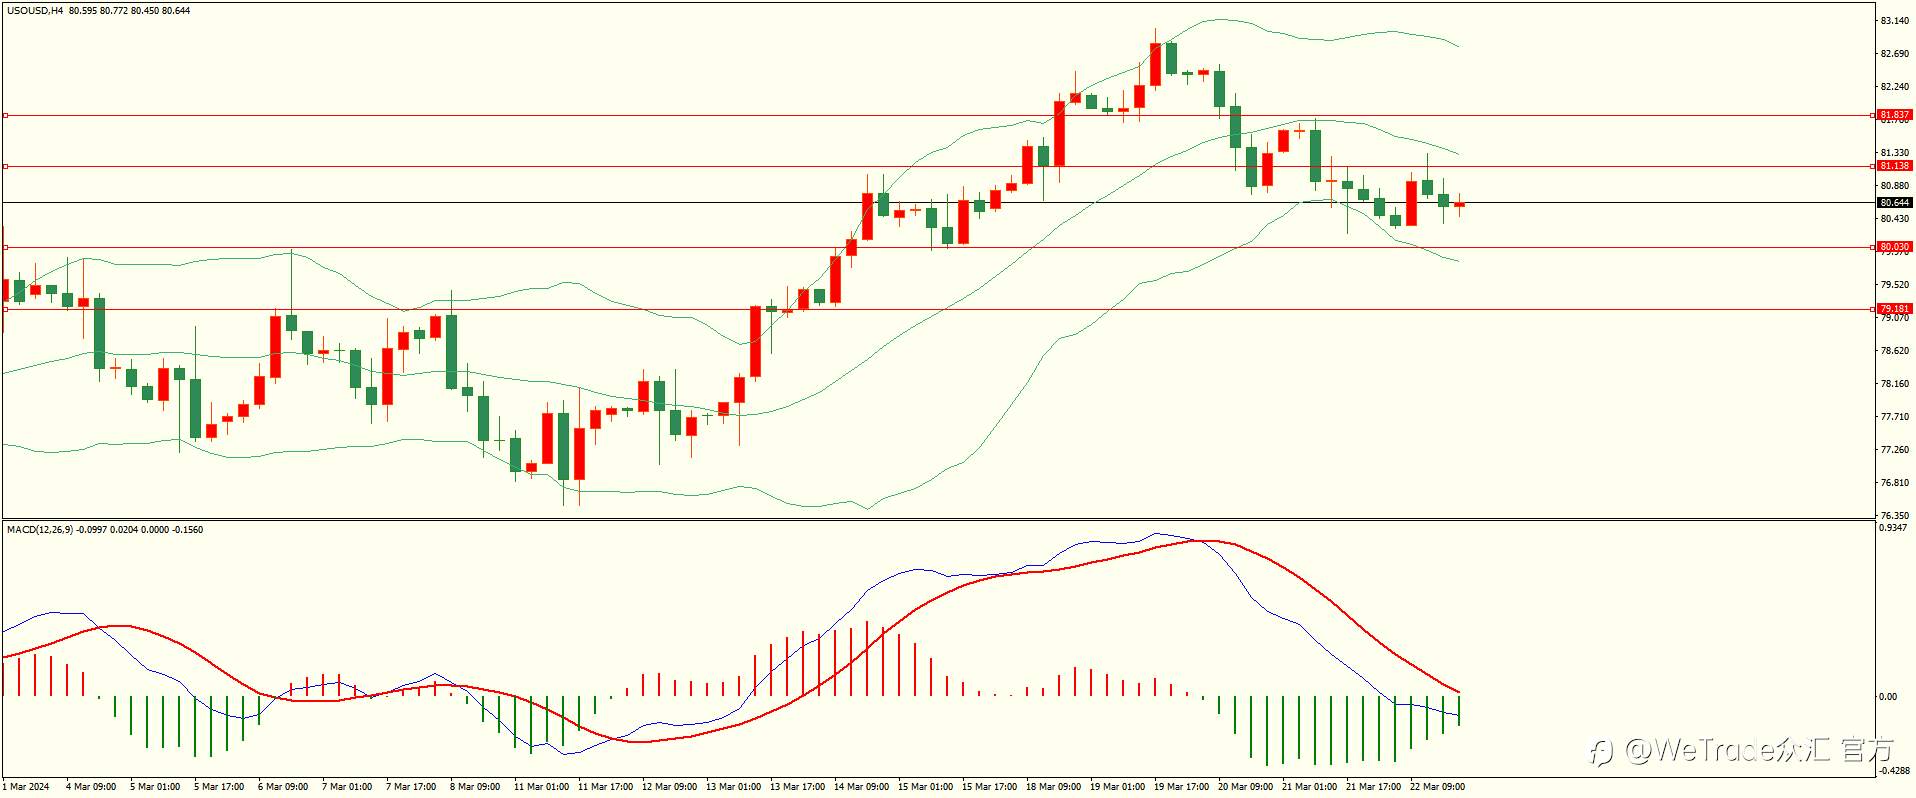The width and height of the screenshot is (1916, 798).
Task: Click the '4 Mar 09:00' time label
Action: pos(91,787)
